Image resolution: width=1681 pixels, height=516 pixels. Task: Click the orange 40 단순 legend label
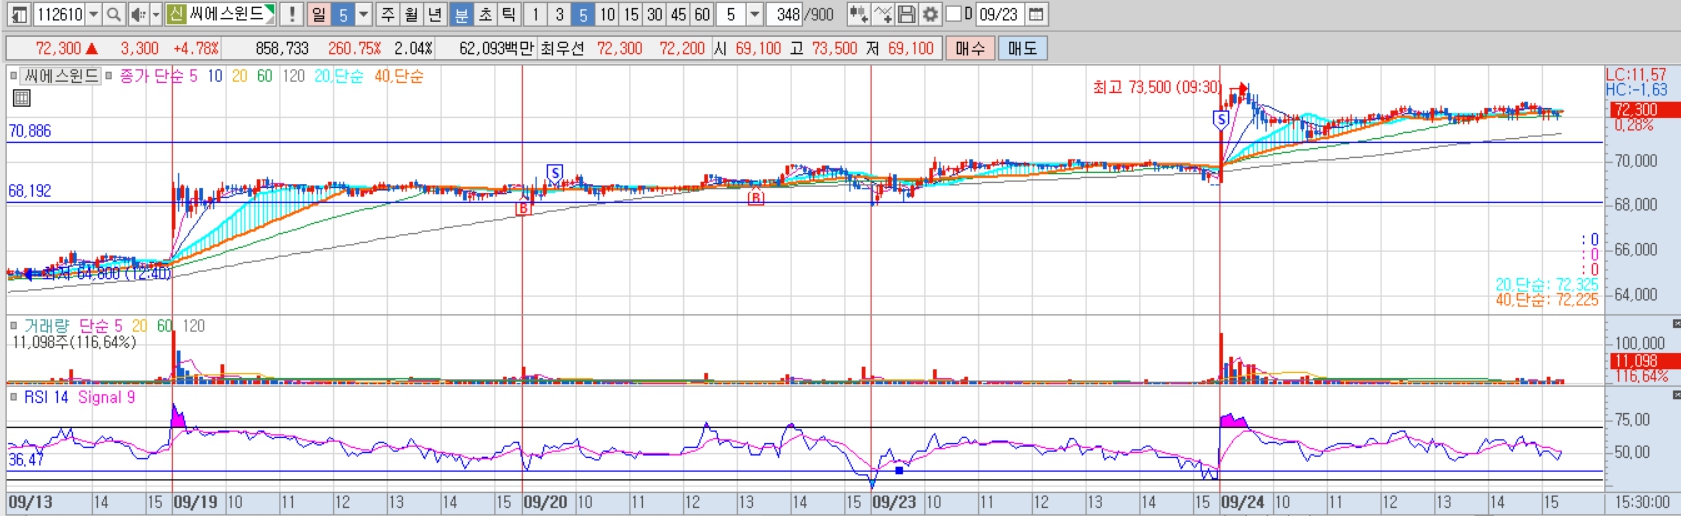pos(398,76)
